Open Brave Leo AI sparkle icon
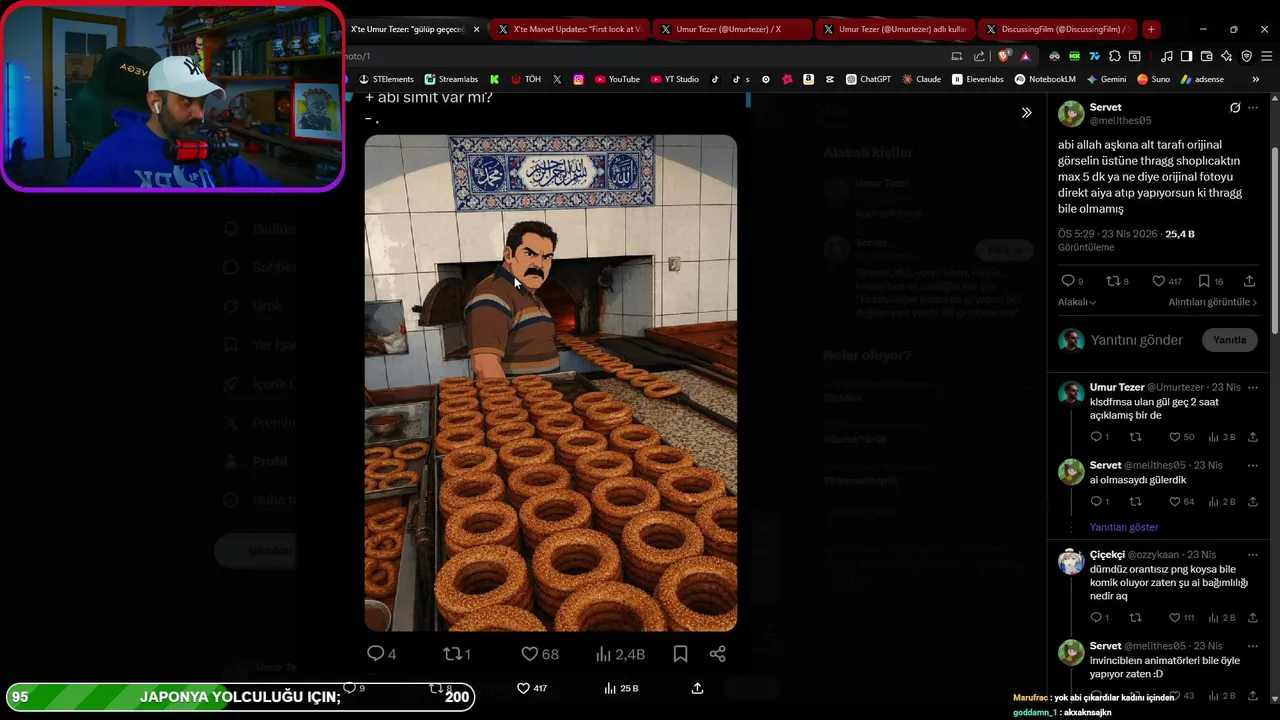This screenshot has height=720, width=1280. 1226,56
